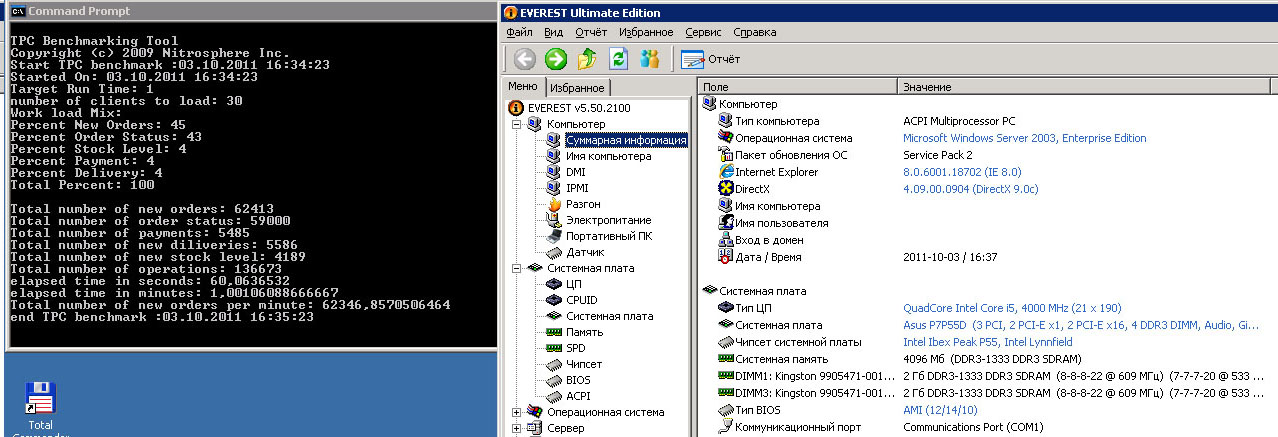Click the Up level toolbar icon
Screen dimensions: 1278x437
(587, 59)
